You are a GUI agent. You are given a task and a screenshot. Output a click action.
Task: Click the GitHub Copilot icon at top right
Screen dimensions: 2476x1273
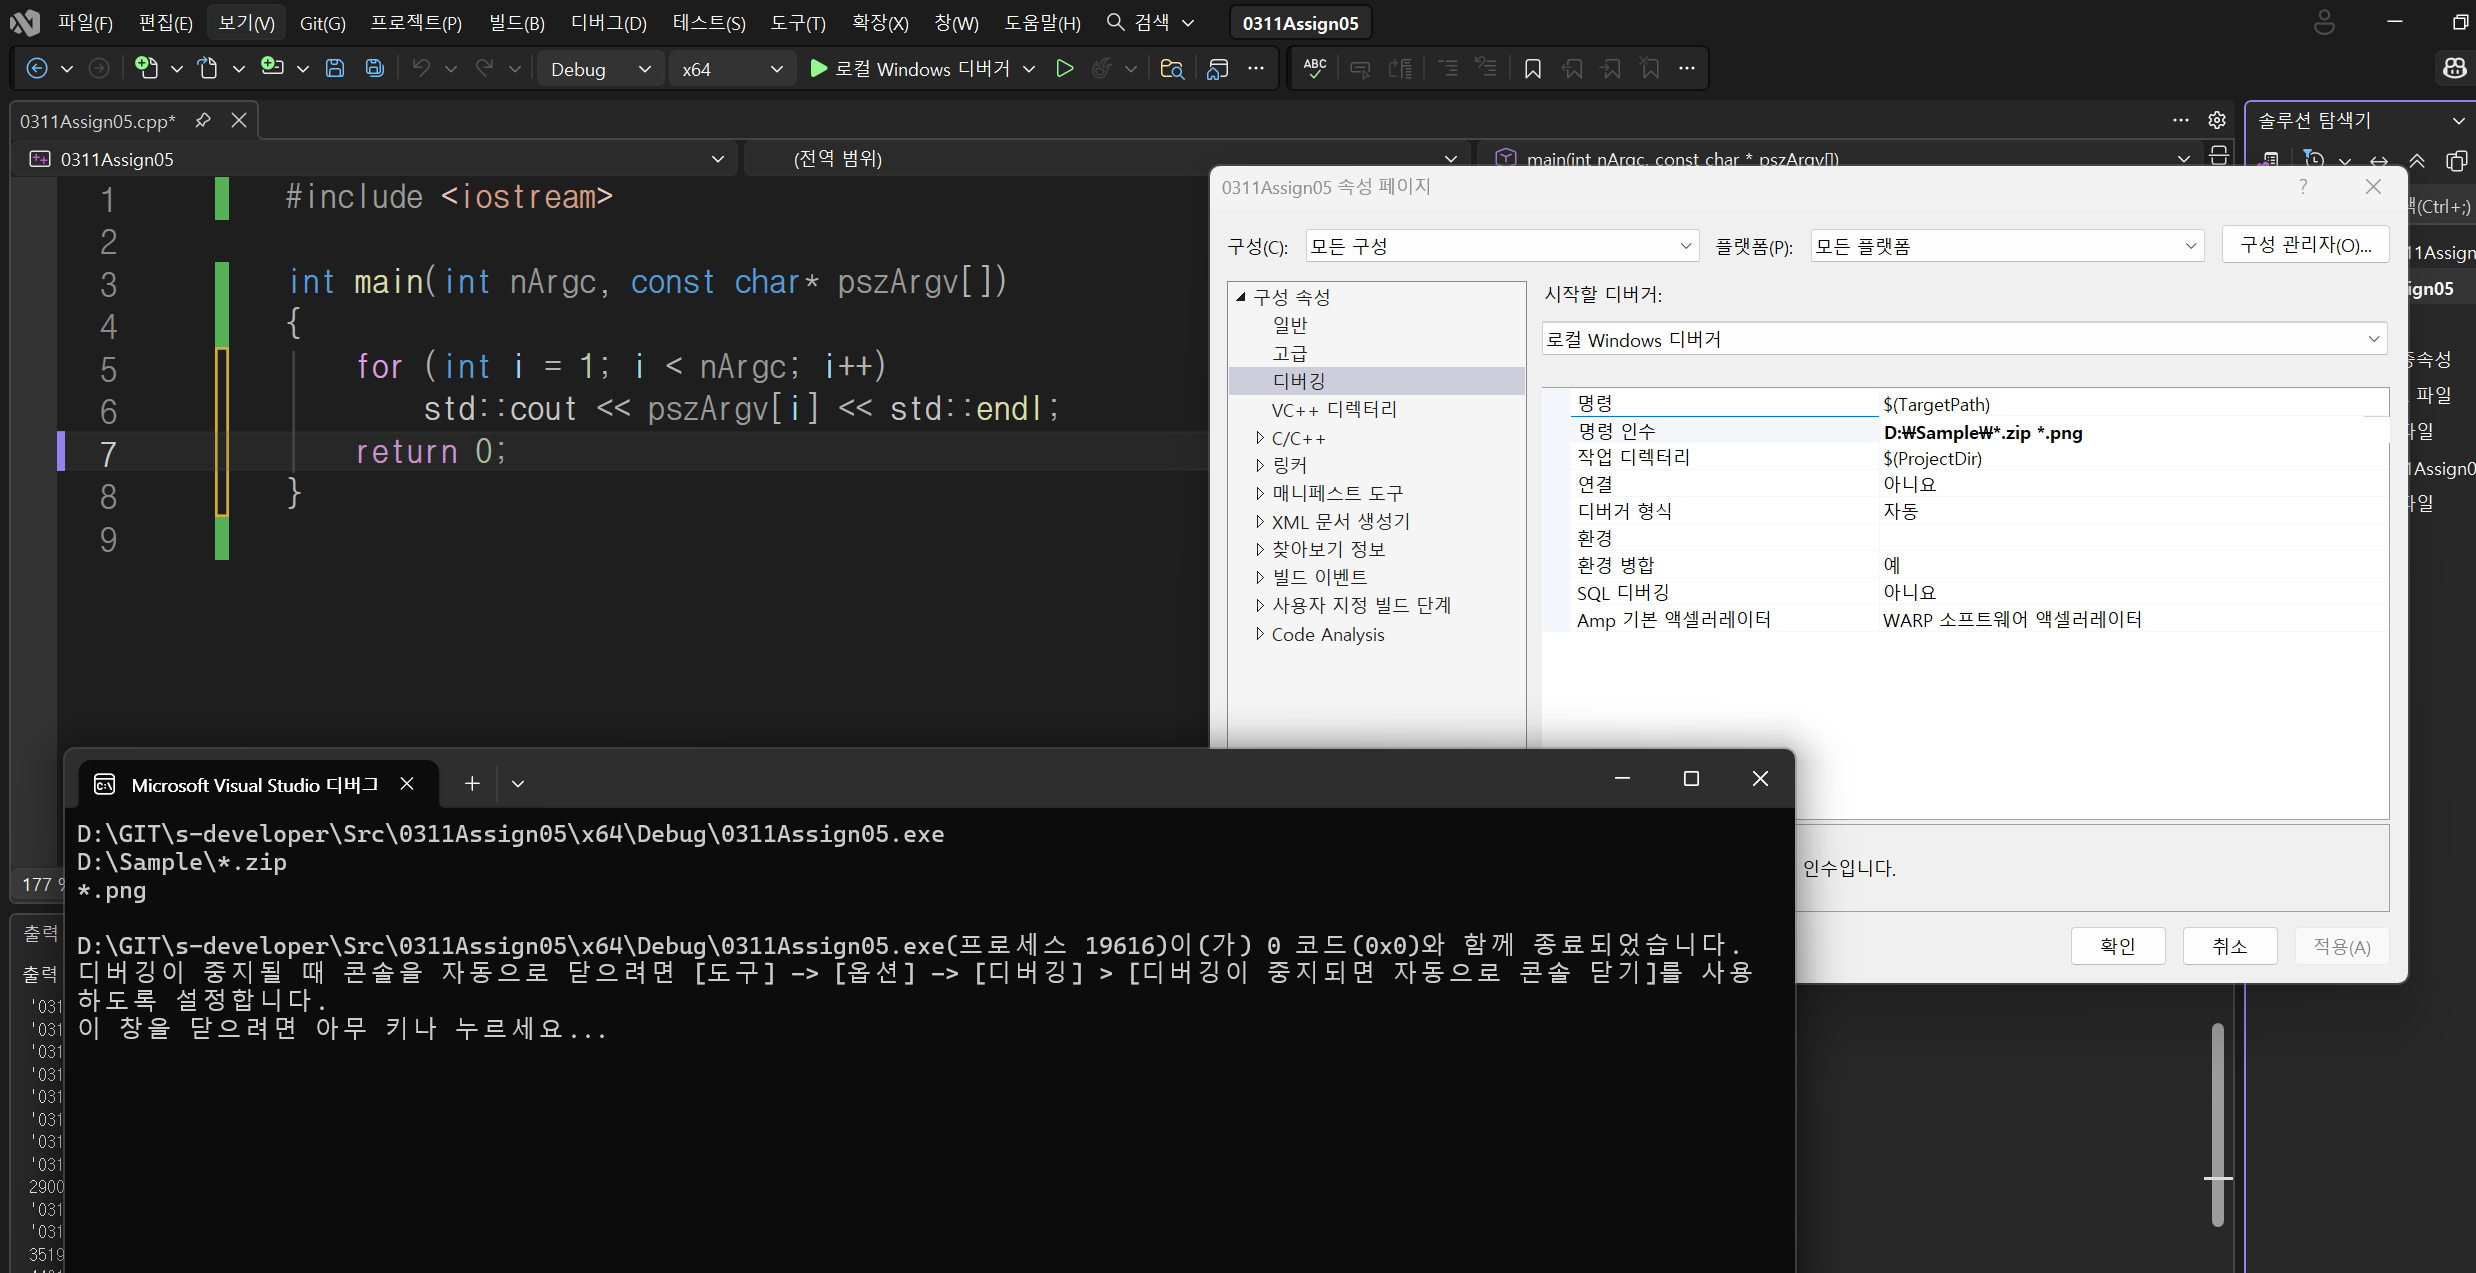point(2455,69)
